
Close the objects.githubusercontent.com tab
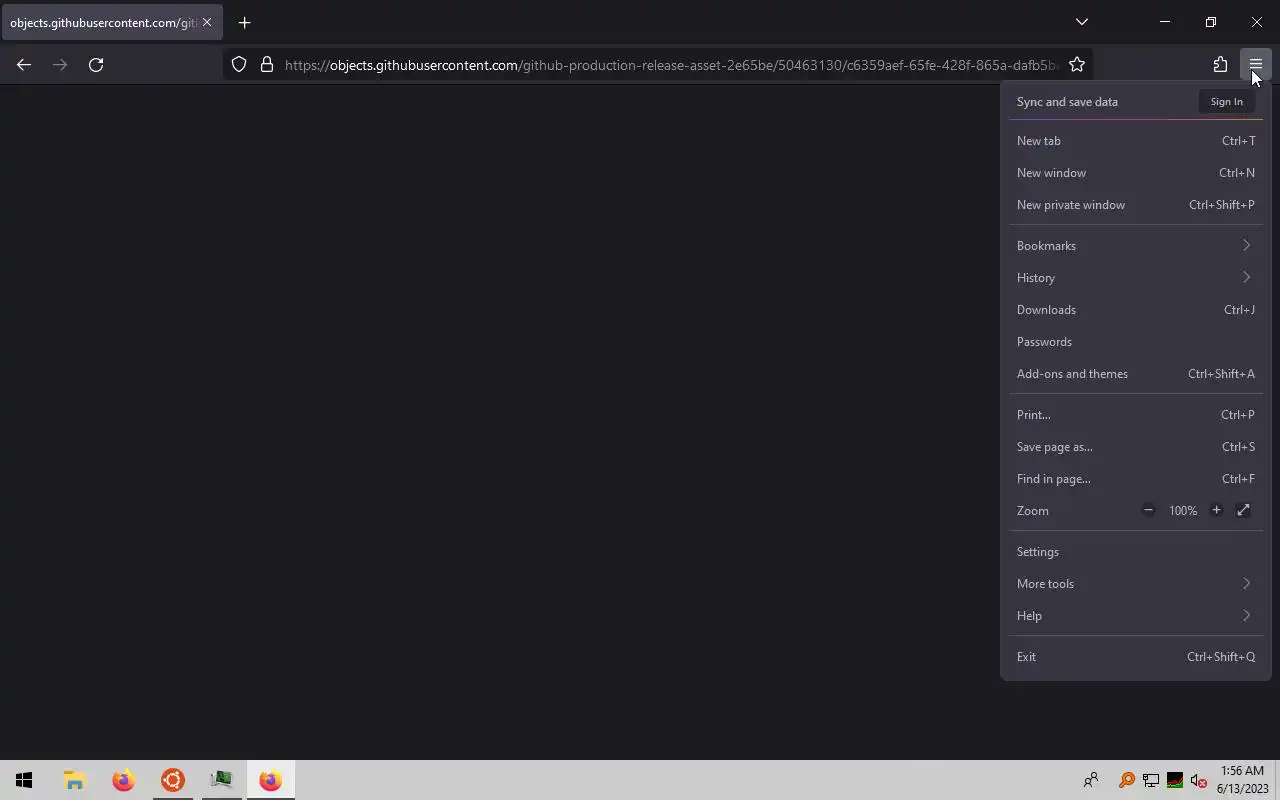tap(207, 22)
